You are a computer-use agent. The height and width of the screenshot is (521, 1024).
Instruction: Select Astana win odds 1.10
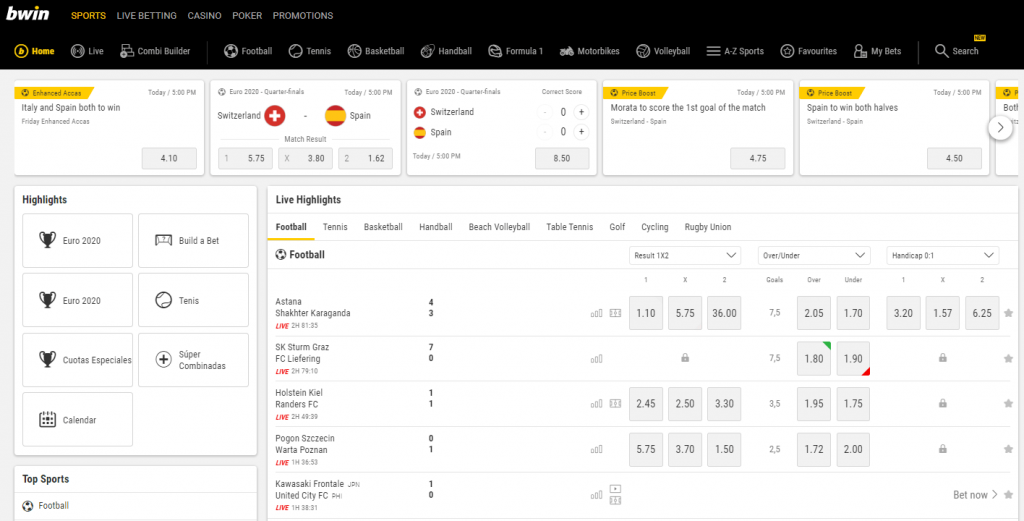point(646,313)
